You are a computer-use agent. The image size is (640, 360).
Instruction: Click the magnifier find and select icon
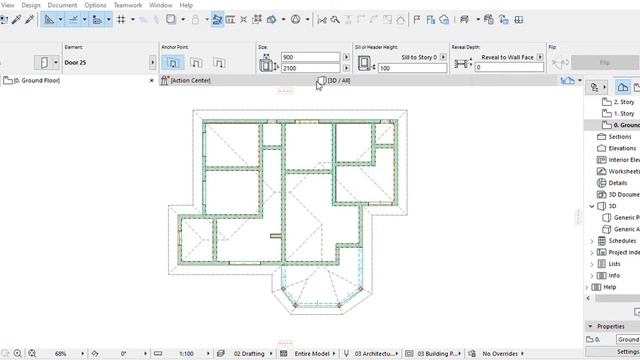[335, 20]
